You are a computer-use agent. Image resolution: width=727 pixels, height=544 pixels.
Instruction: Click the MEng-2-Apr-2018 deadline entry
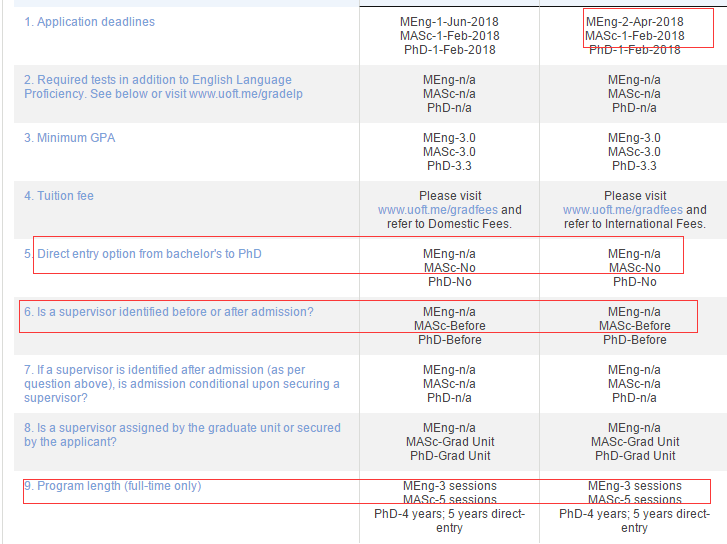coord(634,22)
